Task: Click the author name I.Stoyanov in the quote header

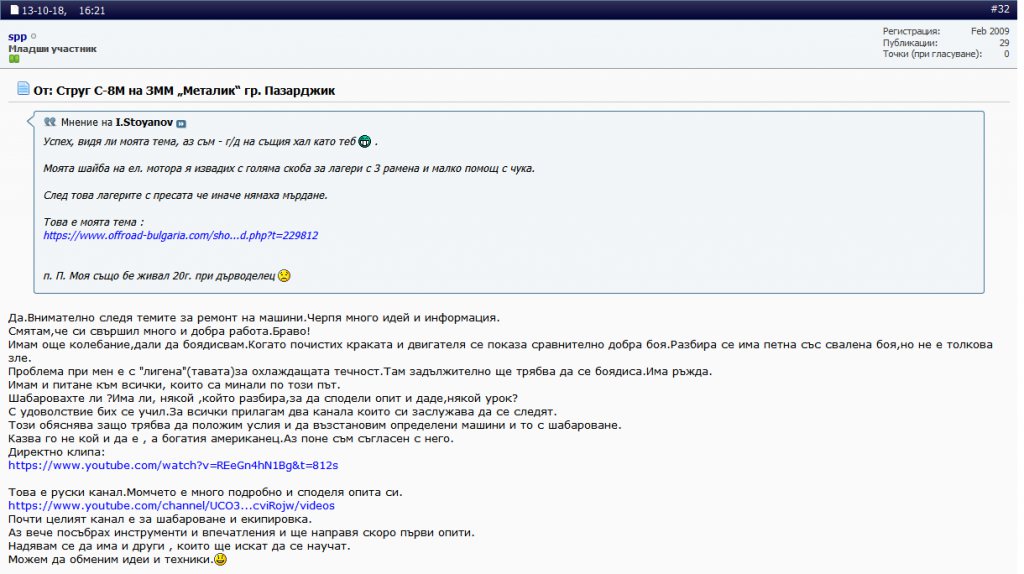Action: coord(144,122)
